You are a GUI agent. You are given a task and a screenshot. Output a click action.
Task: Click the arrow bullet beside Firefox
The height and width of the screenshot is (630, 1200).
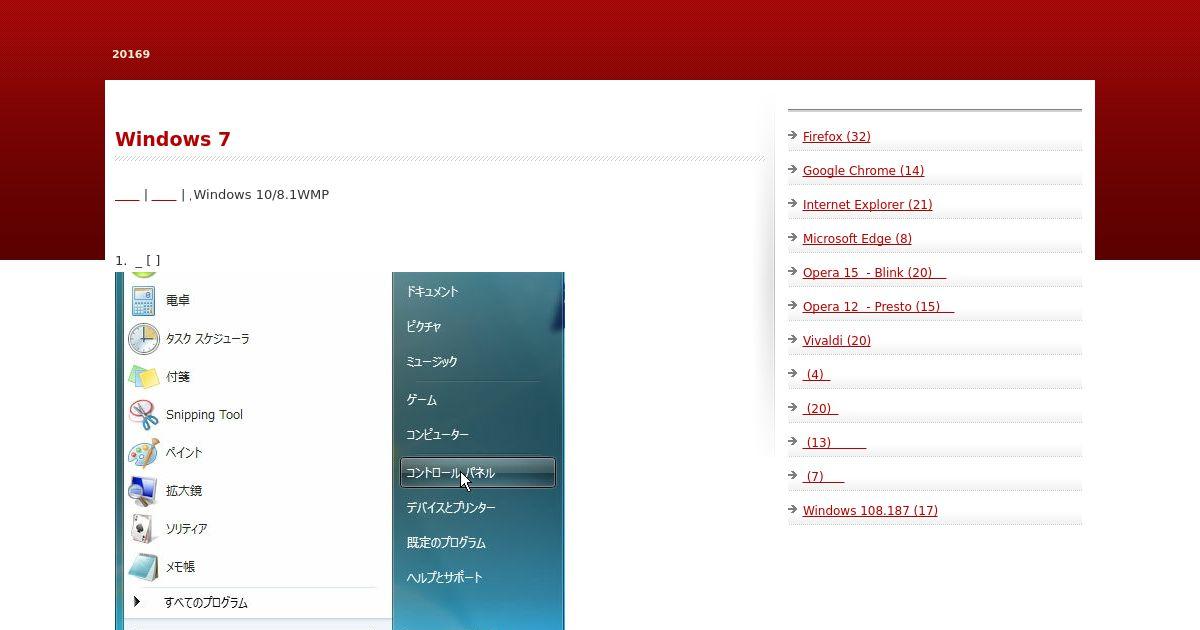pos(793,136)
